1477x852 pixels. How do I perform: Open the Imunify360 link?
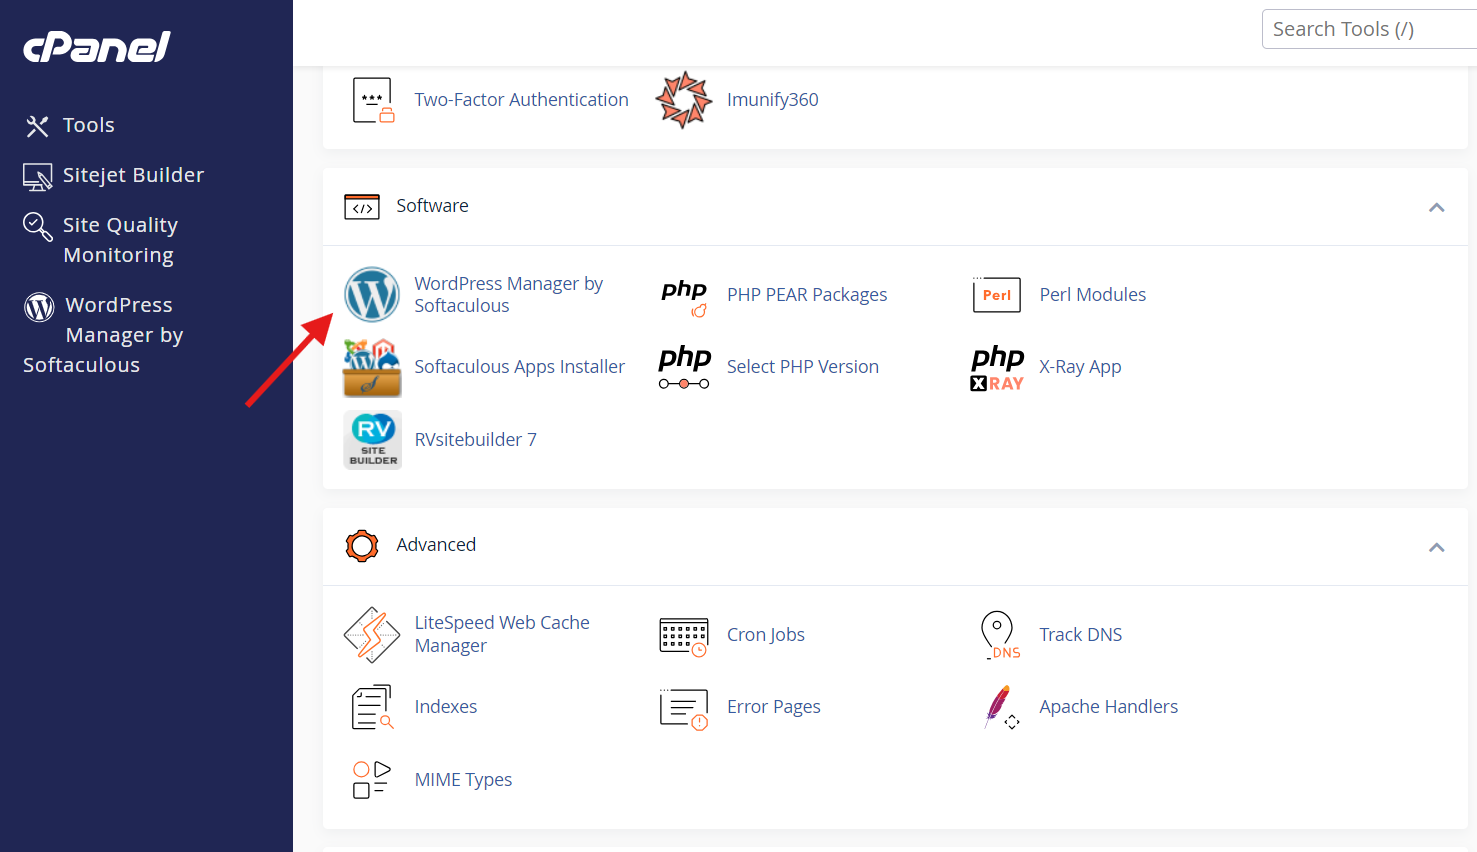pyautogui.click(x=772, y=100)
